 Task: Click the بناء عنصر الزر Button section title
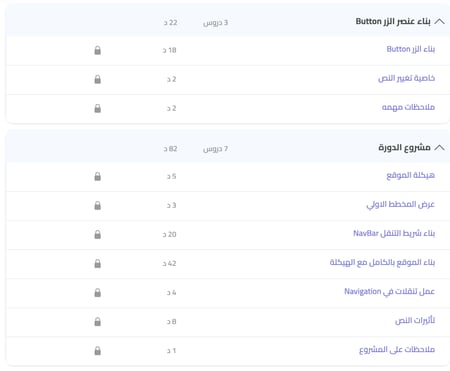pyautogui.click(x=393, y=22)
